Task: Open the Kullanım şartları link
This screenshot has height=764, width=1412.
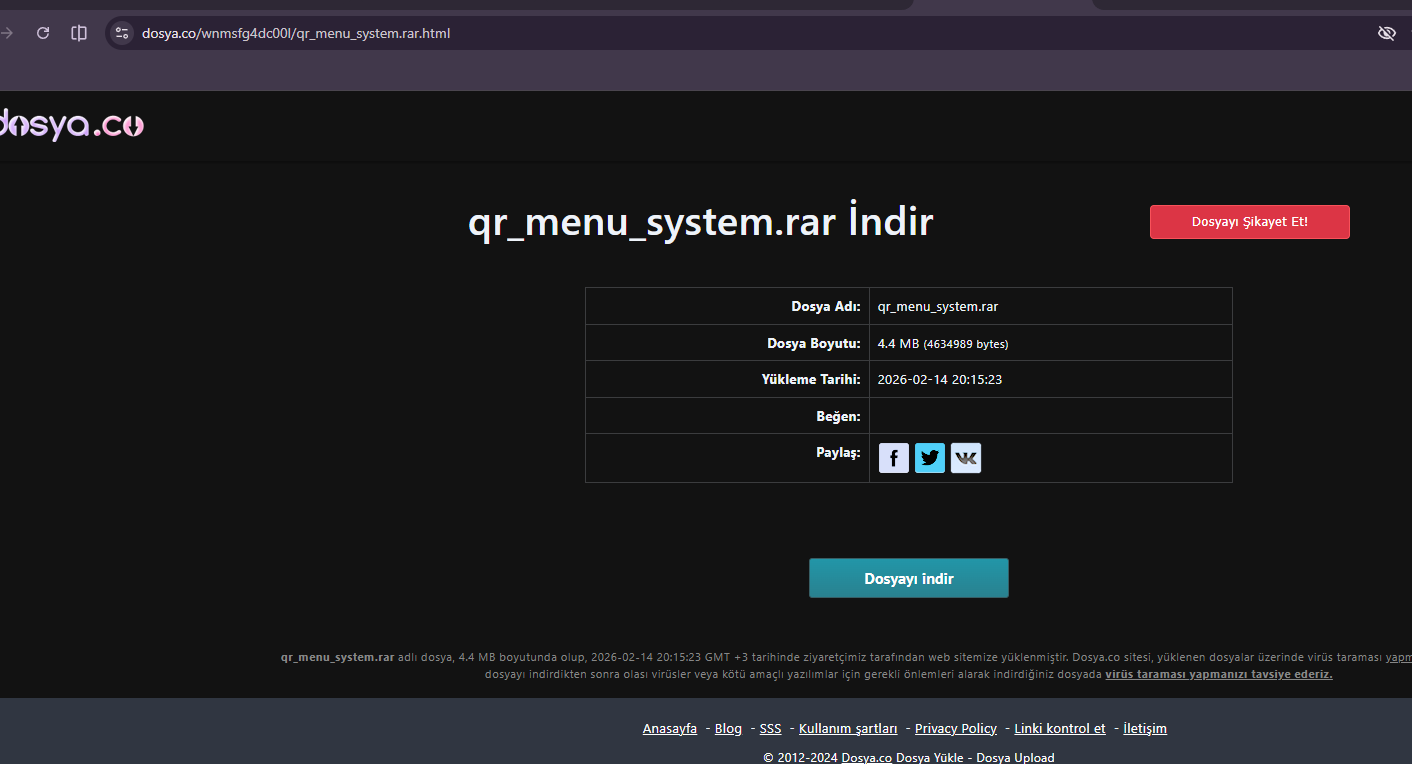Action: pyautogui.click(x=848, y=728)
